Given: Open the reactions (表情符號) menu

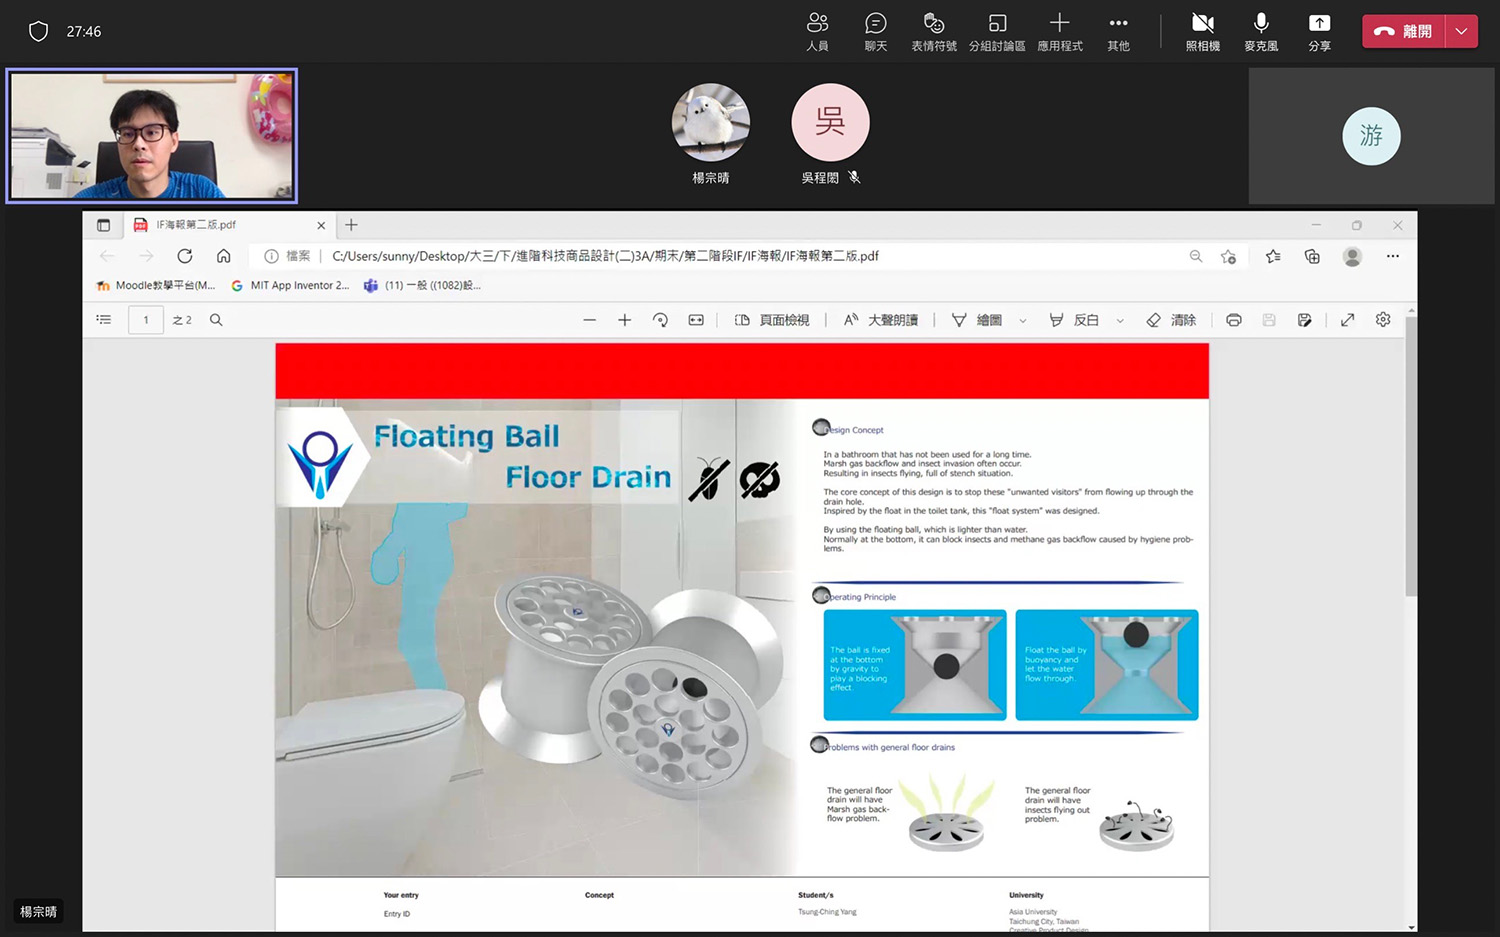Looking at the screenshot, I should click(x=934, y=31).
